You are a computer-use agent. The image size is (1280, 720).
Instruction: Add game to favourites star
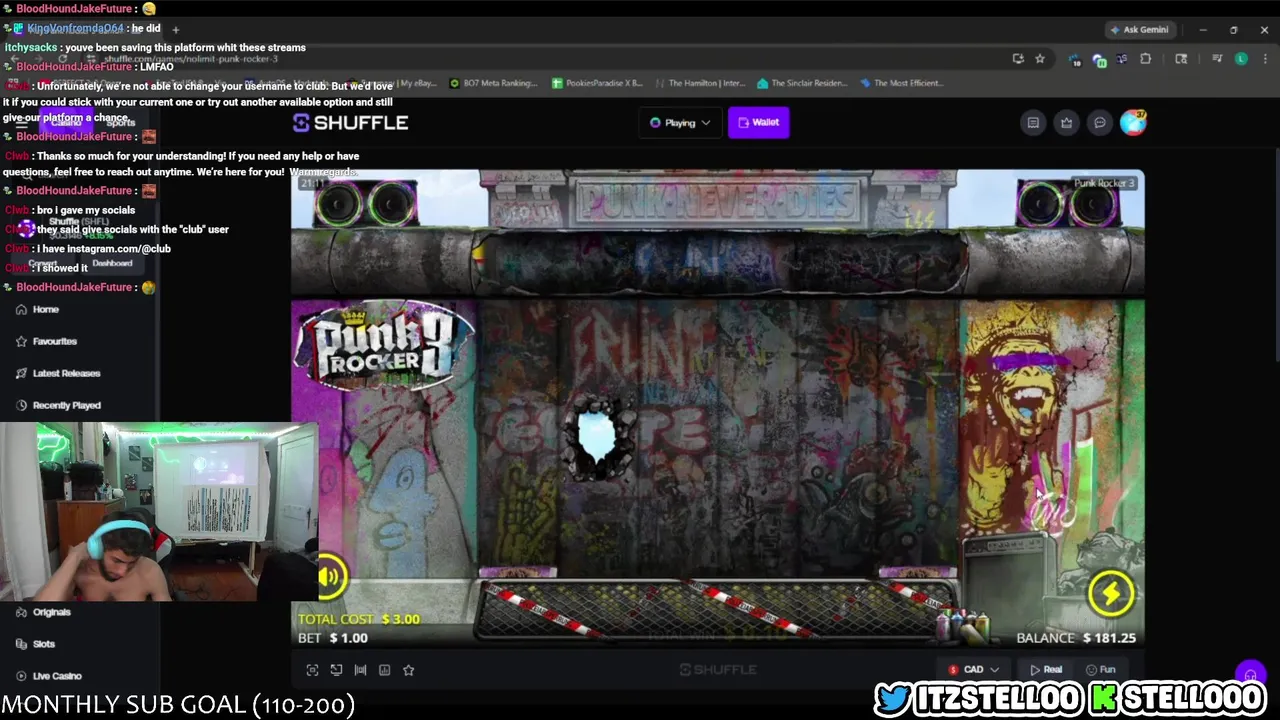click(408, 670)
